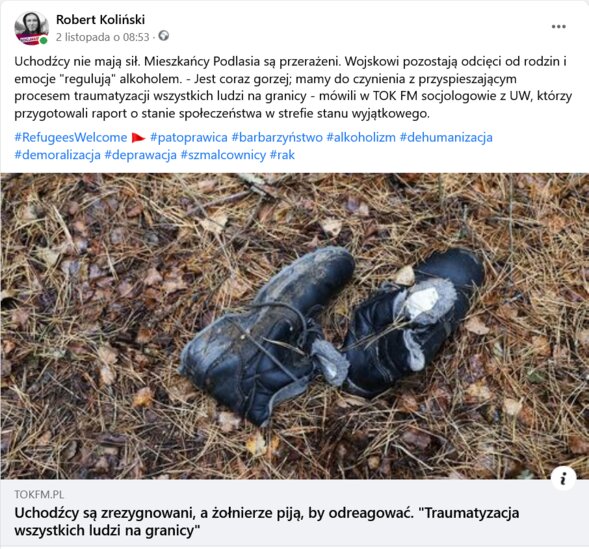This screenshot has height=549, width=589.
Task: Click the public audience globe icon
Action: (x=164, y=36)
